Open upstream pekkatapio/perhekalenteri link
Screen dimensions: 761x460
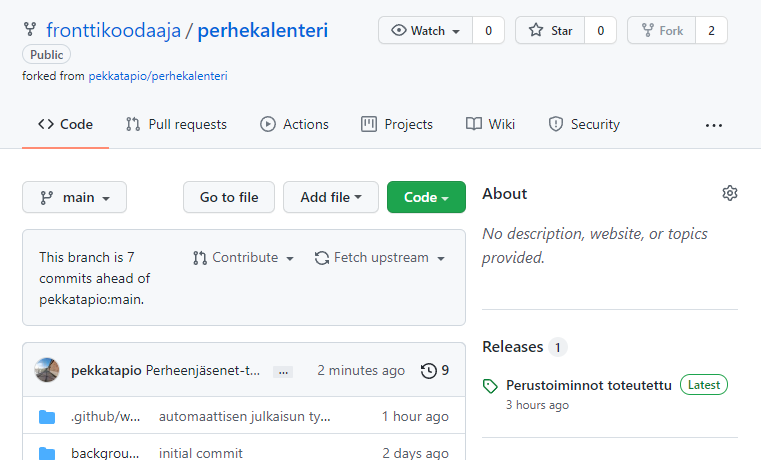click(x=158, y=76)
